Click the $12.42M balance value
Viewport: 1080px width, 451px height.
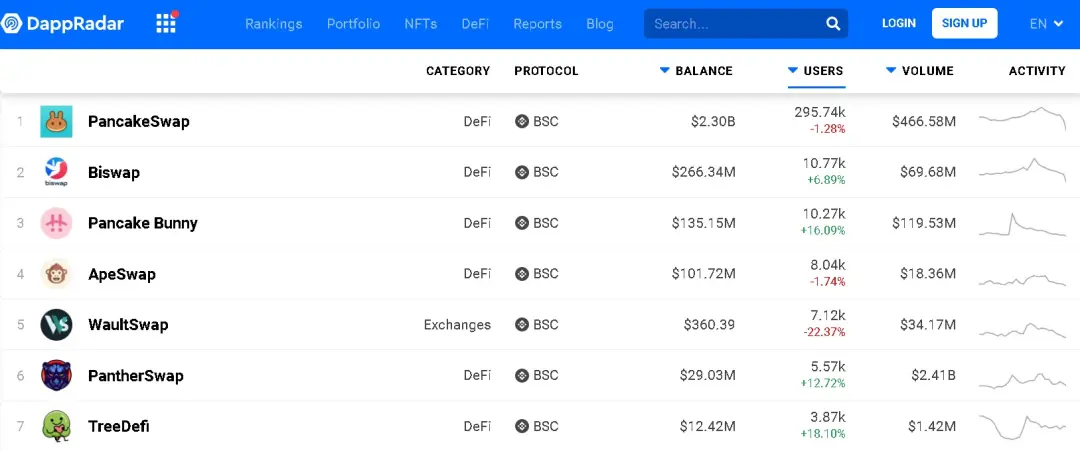coord(707,426)
